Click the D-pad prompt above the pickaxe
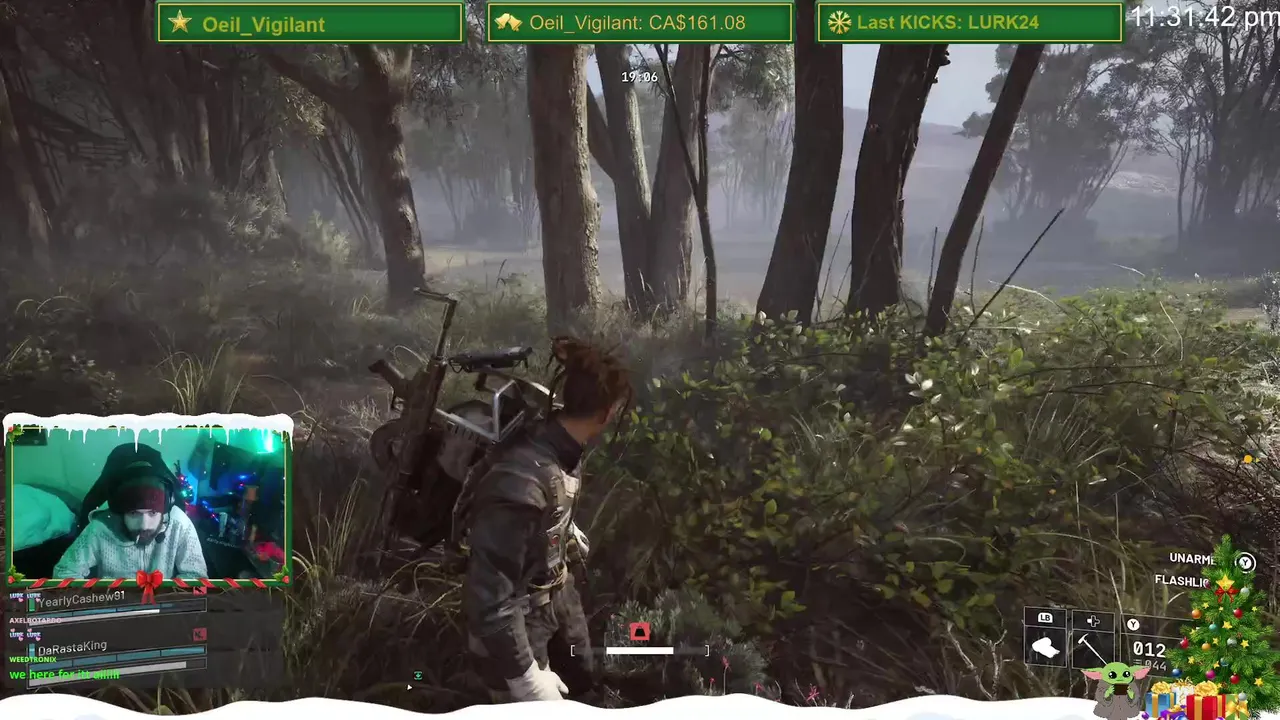Screen dimensions: 1280x720 click(1093, 622)
